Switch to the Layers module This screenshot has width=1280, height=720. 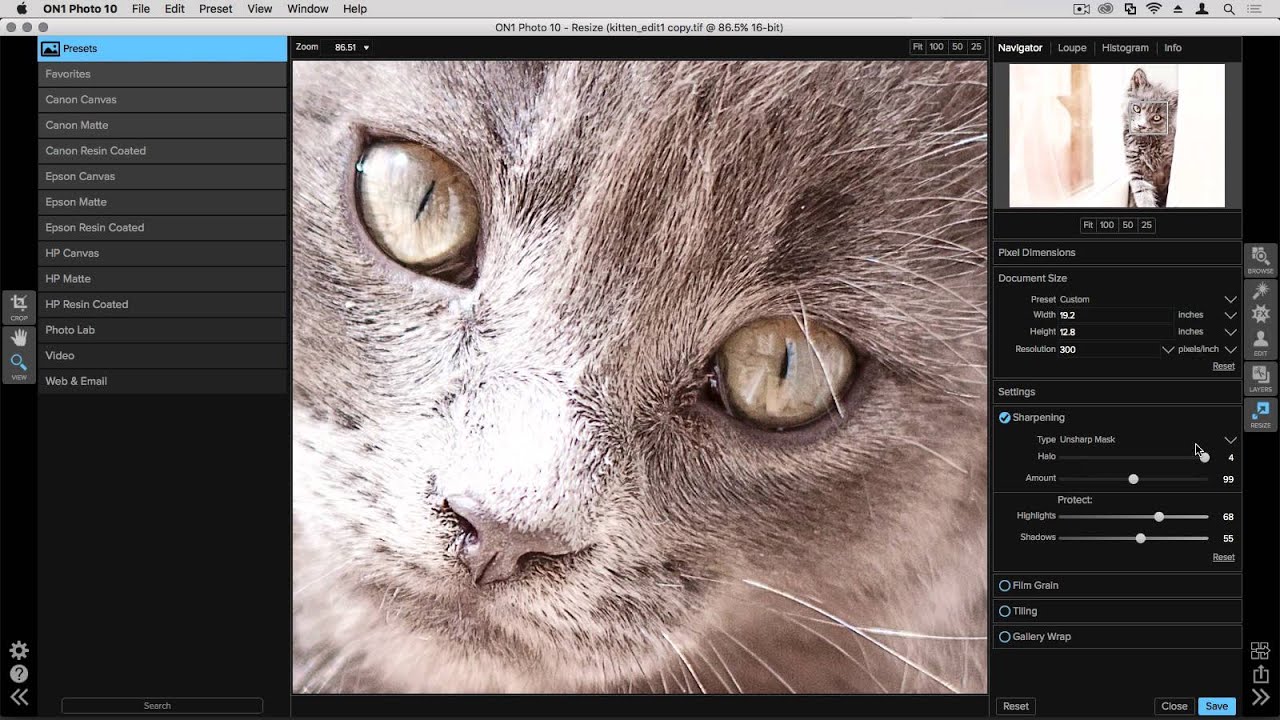pyautogui.click(x=1260, y=378)
